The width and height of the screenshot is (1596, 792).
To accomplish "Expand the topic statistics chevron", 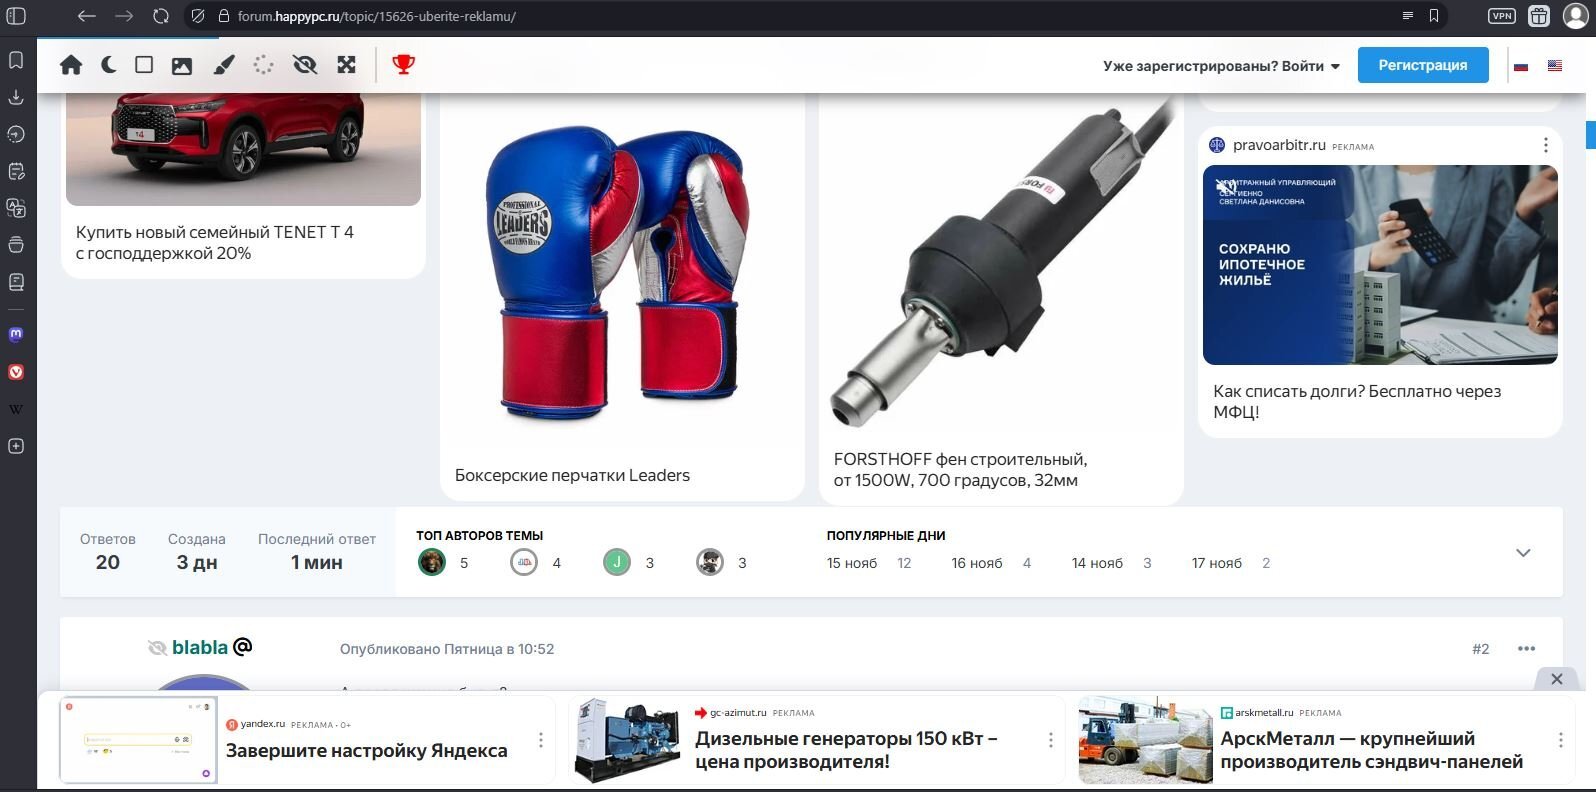I will [x=1523, y=553].
